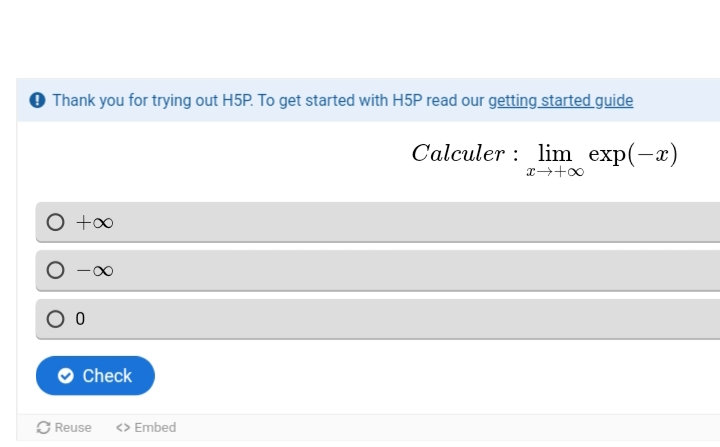The width and height of the screenshot is (720, 447).
Task: Click the Reuse circular arrows icon
Action: [43, 428]
